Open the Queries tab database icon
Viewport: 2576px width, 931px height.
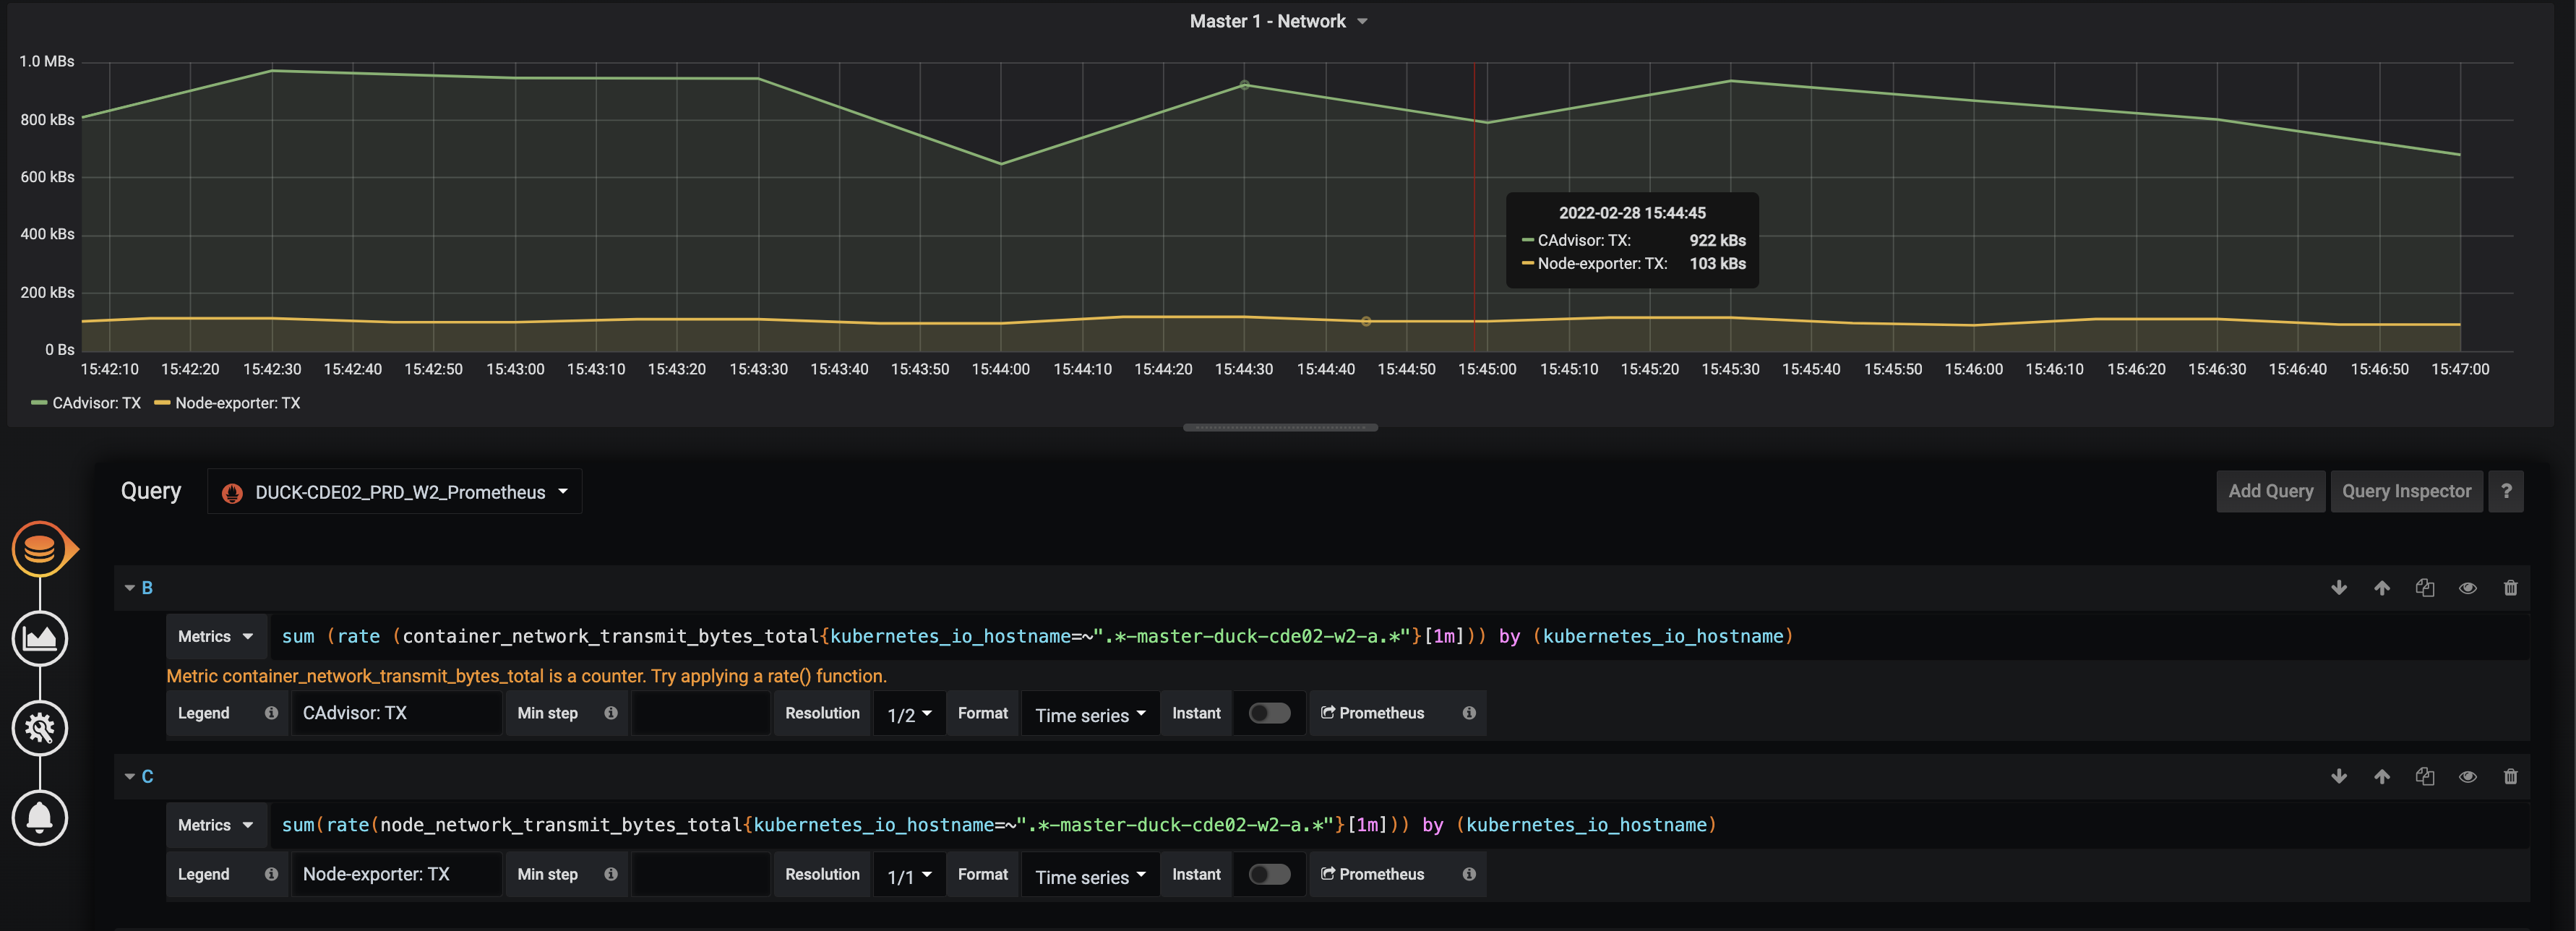pyautogui.click(x=40, y=549)
